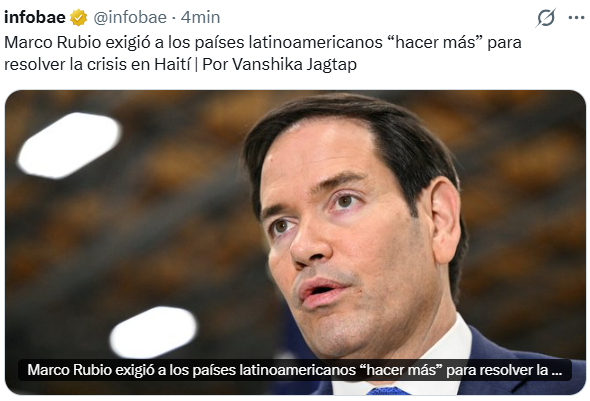Click the gold verified badge next to infobae

click(79, 18)
